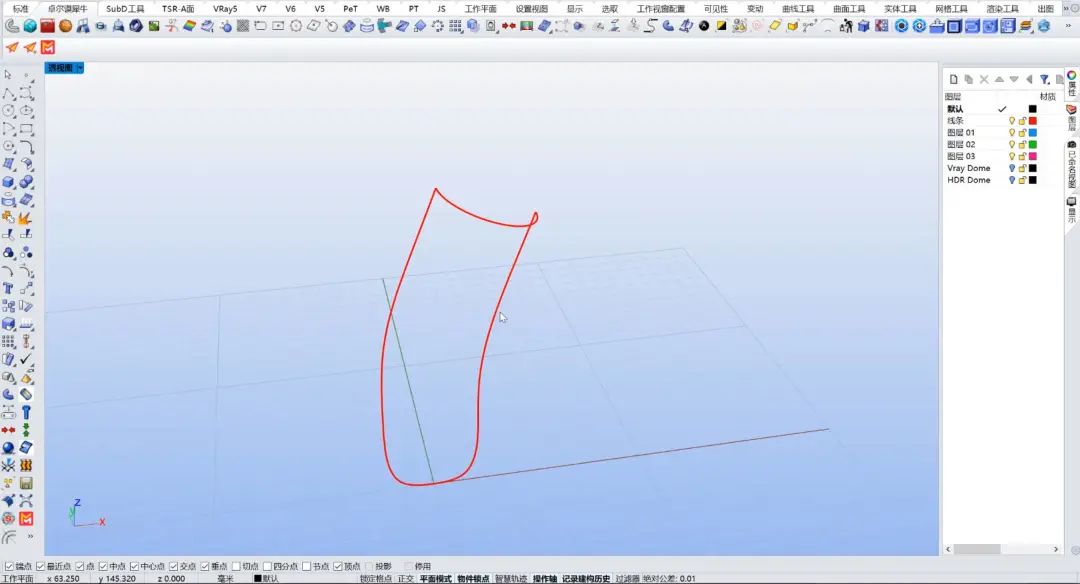Open the 默认 layer selector in status bar

coord(266,578)
